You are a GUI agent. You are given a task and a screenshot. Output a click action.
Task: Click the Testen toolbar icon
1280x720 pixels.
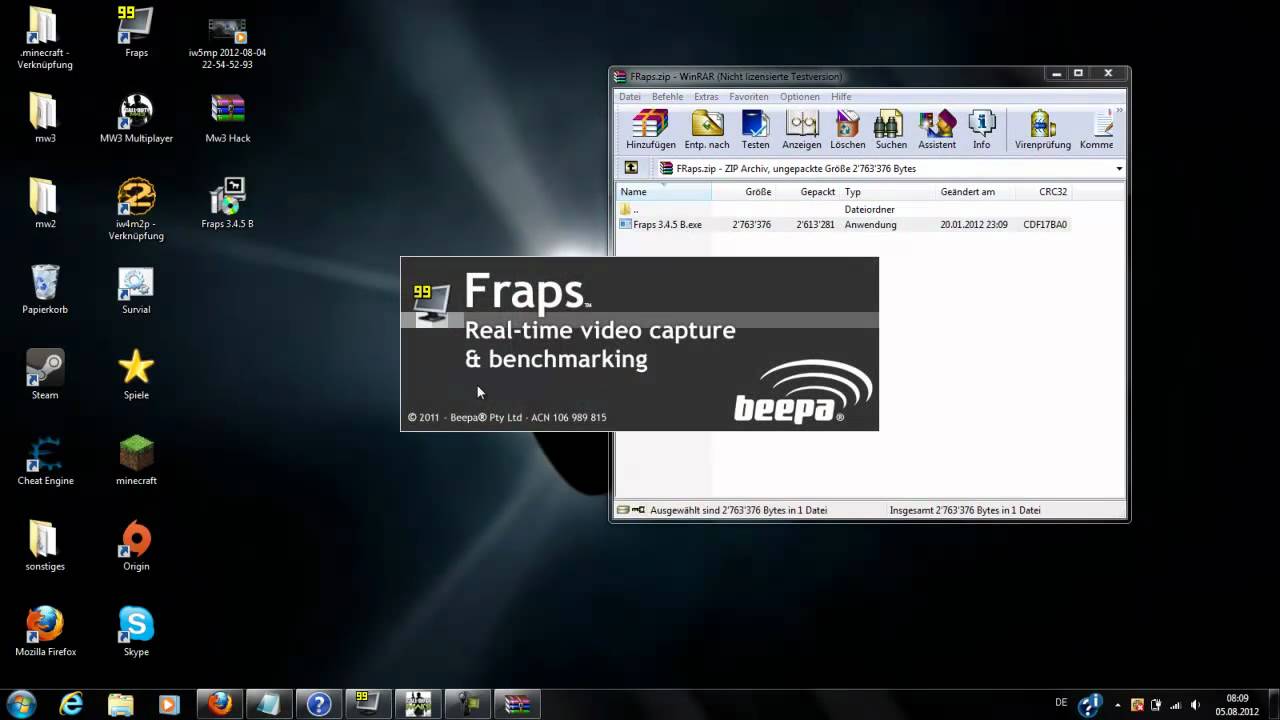coord(755,130)
